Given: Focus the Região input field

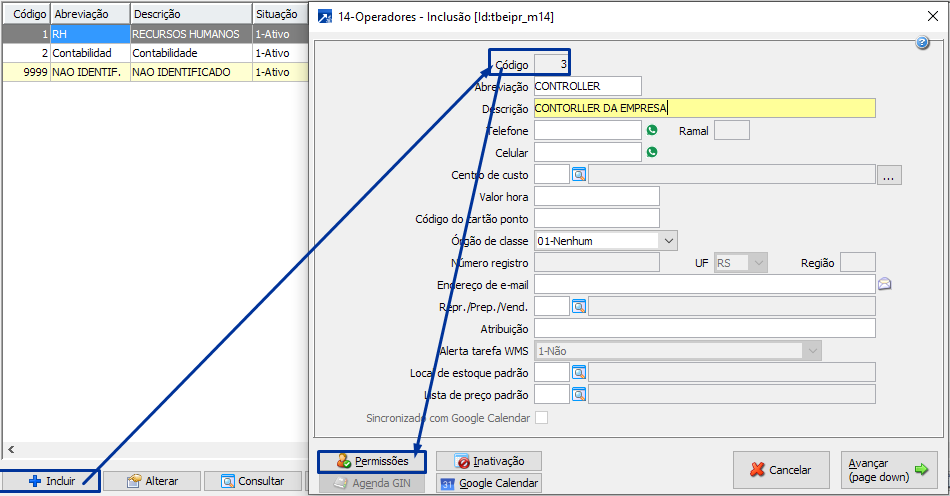Looking at the screenshot, I should click(x=858, y=262).
